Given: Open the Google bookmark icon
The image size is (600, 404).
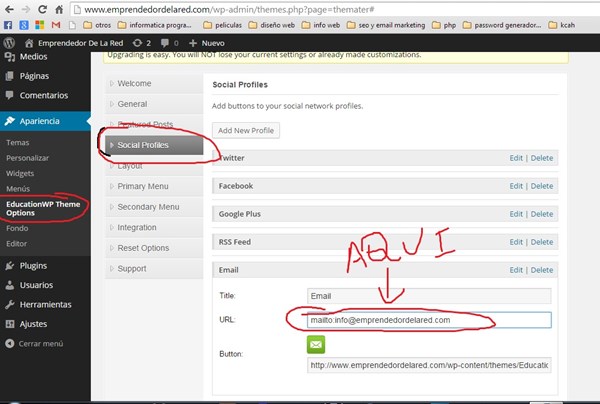Looking at the screenshot, I should coord(24,25).
